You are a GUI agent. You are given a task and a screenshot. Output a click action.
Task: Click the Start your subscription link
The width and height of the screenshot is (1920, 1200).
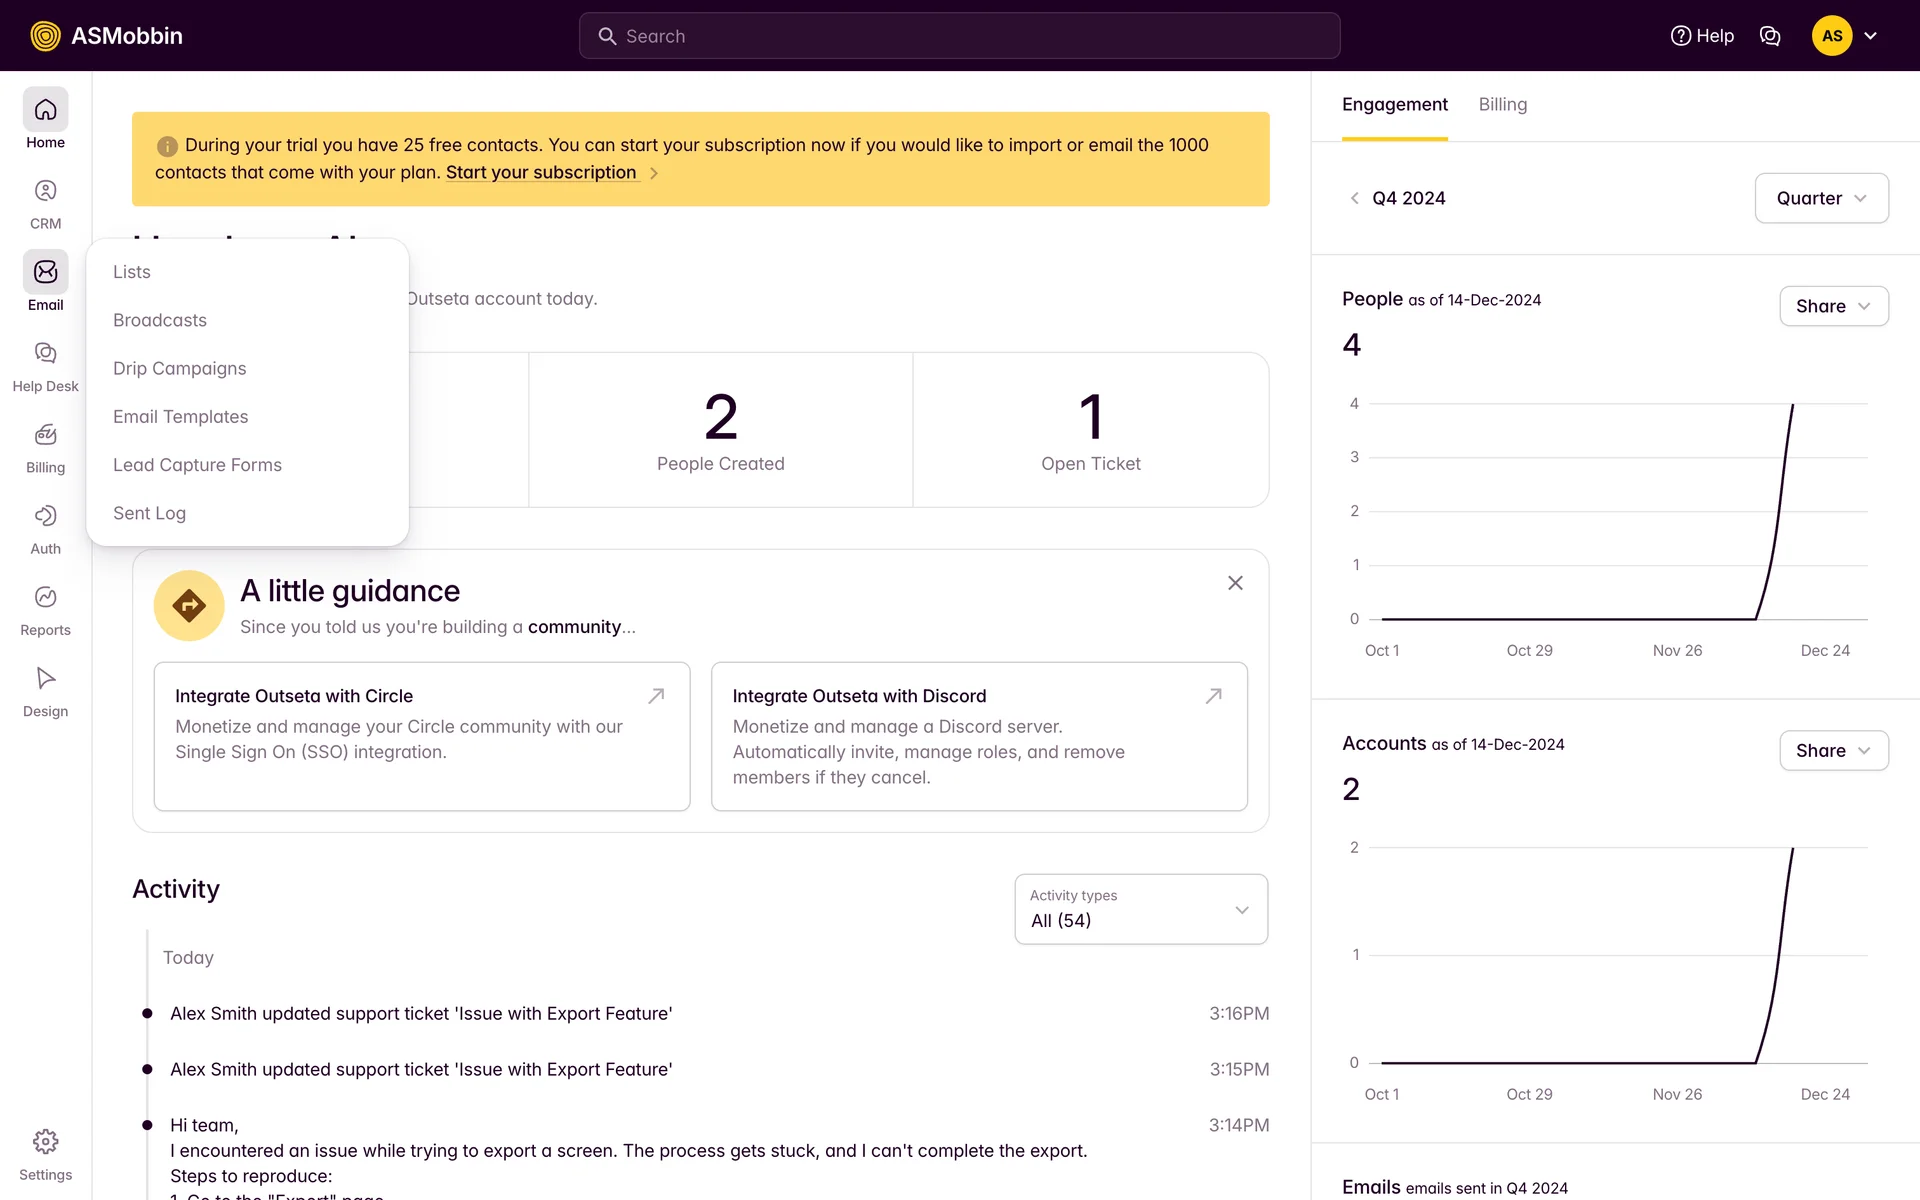point(541,172)
